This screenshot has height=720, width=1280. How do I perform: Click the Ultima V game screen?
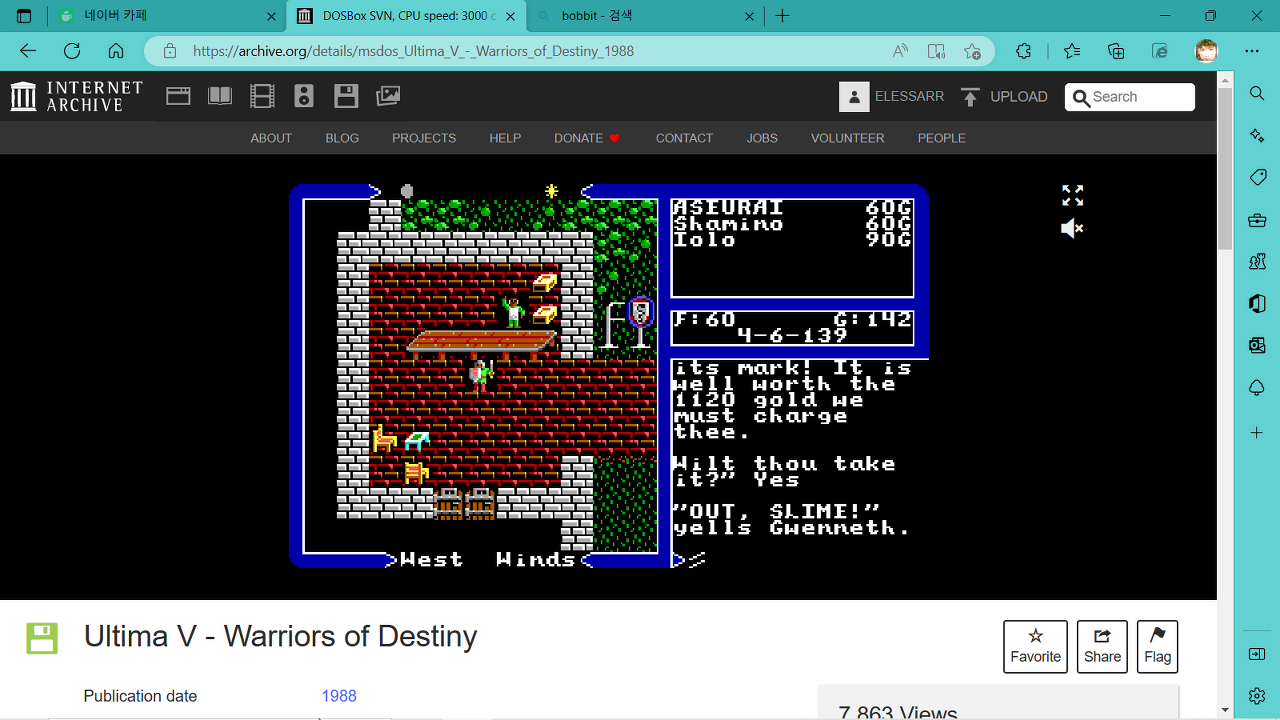[609, 376]
